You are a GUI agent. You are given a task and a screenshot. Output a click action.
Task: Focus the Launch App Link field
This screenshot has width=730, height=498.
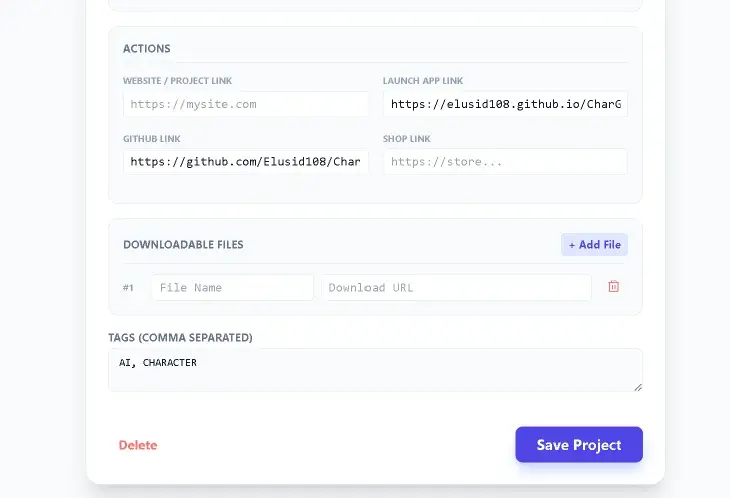(505, 104)
